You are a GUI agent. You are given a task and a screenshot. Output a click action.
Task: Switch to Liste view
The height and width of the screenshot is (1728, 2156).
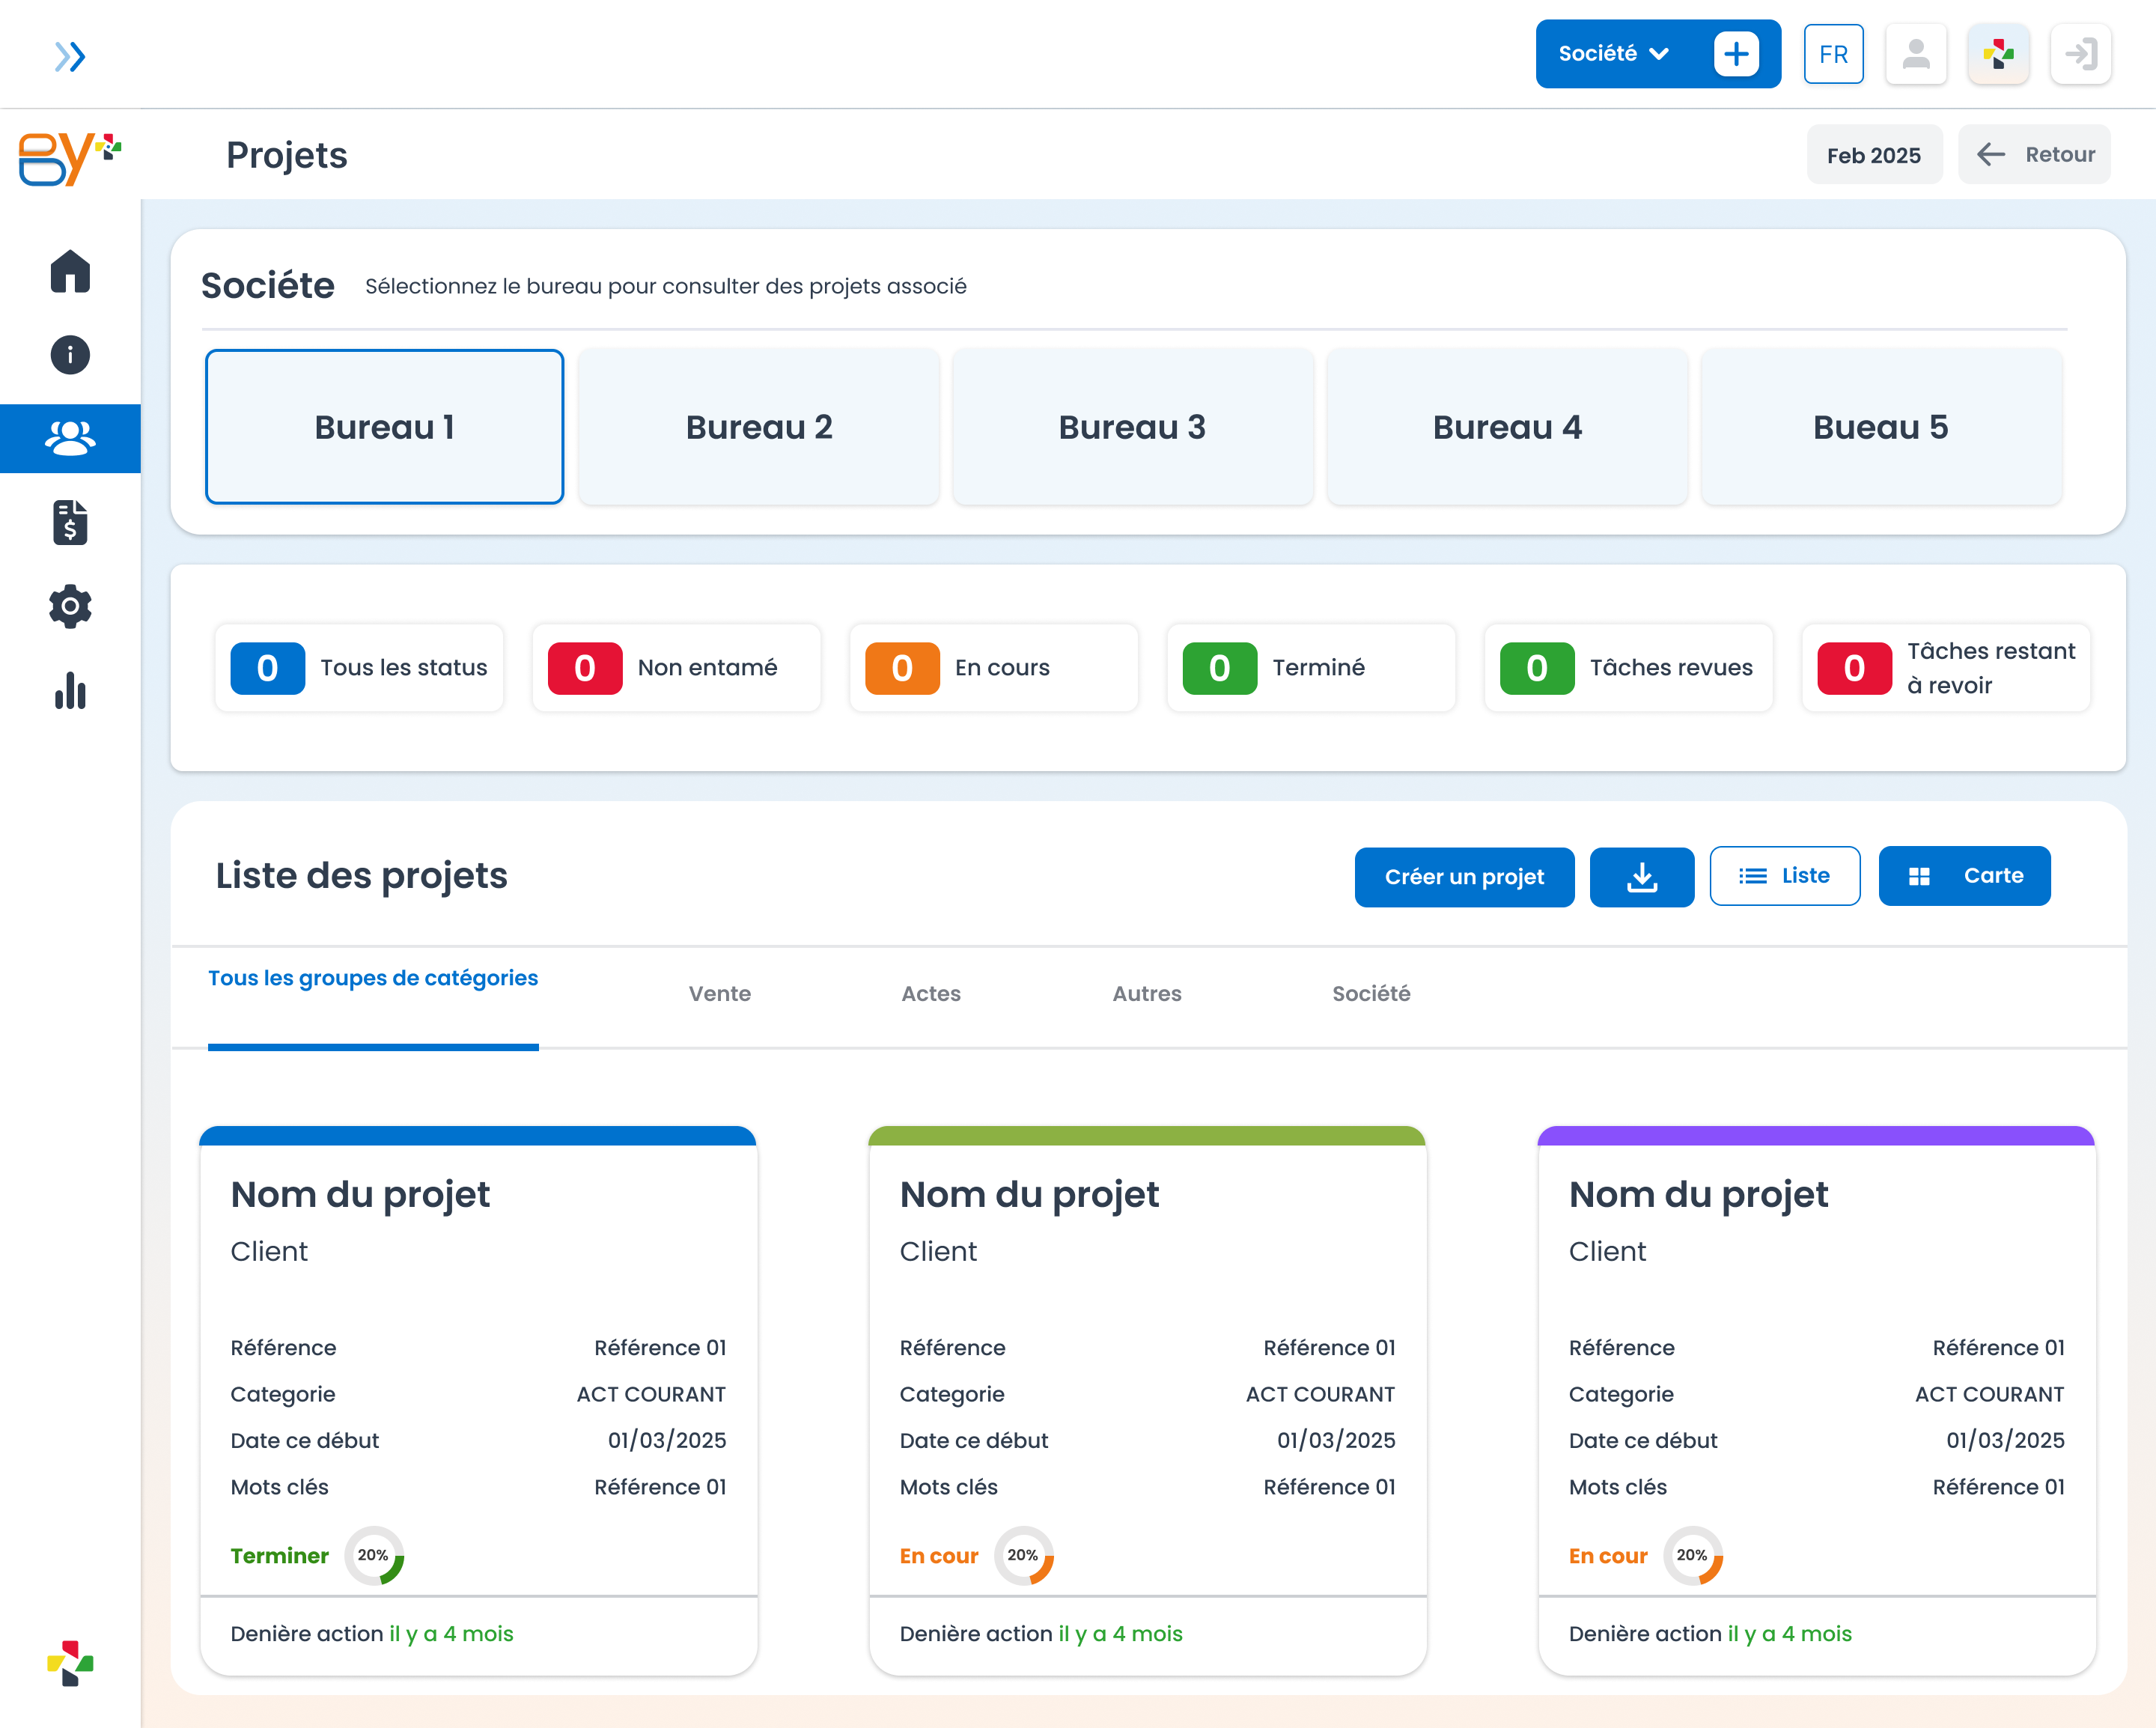coord(1785,876)
